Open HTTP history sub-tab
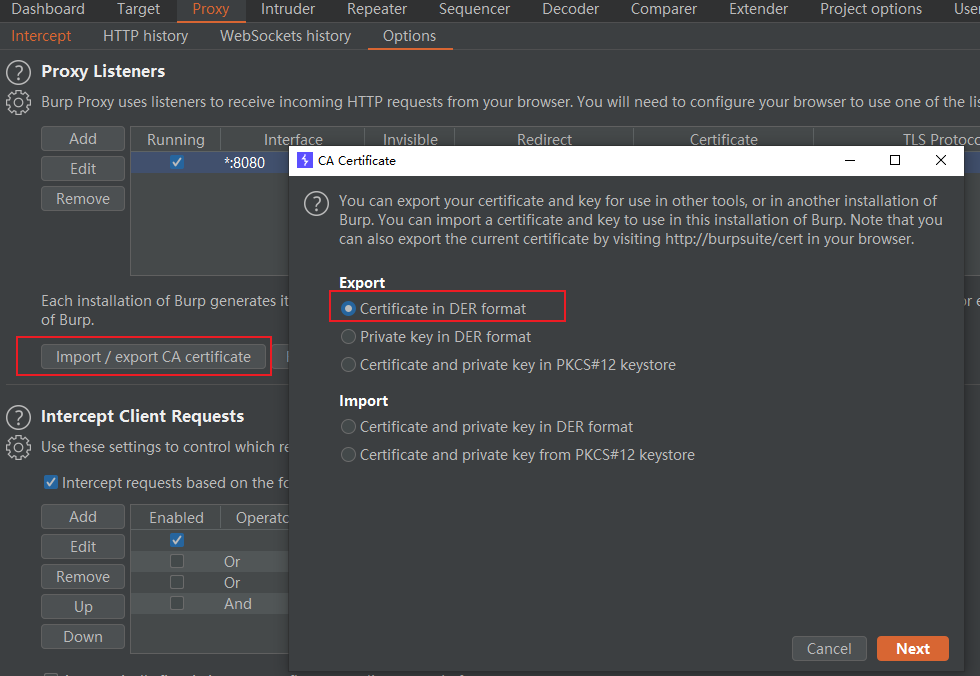 pyautogui.click(x=145, y=36)
